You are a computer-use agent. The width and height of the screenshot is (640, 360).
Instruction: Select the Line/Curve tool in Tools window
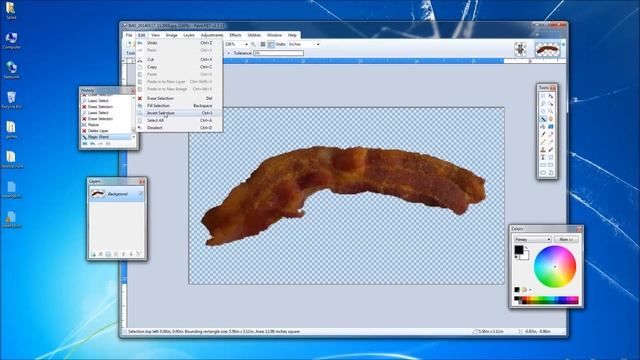tap(551, 157)
